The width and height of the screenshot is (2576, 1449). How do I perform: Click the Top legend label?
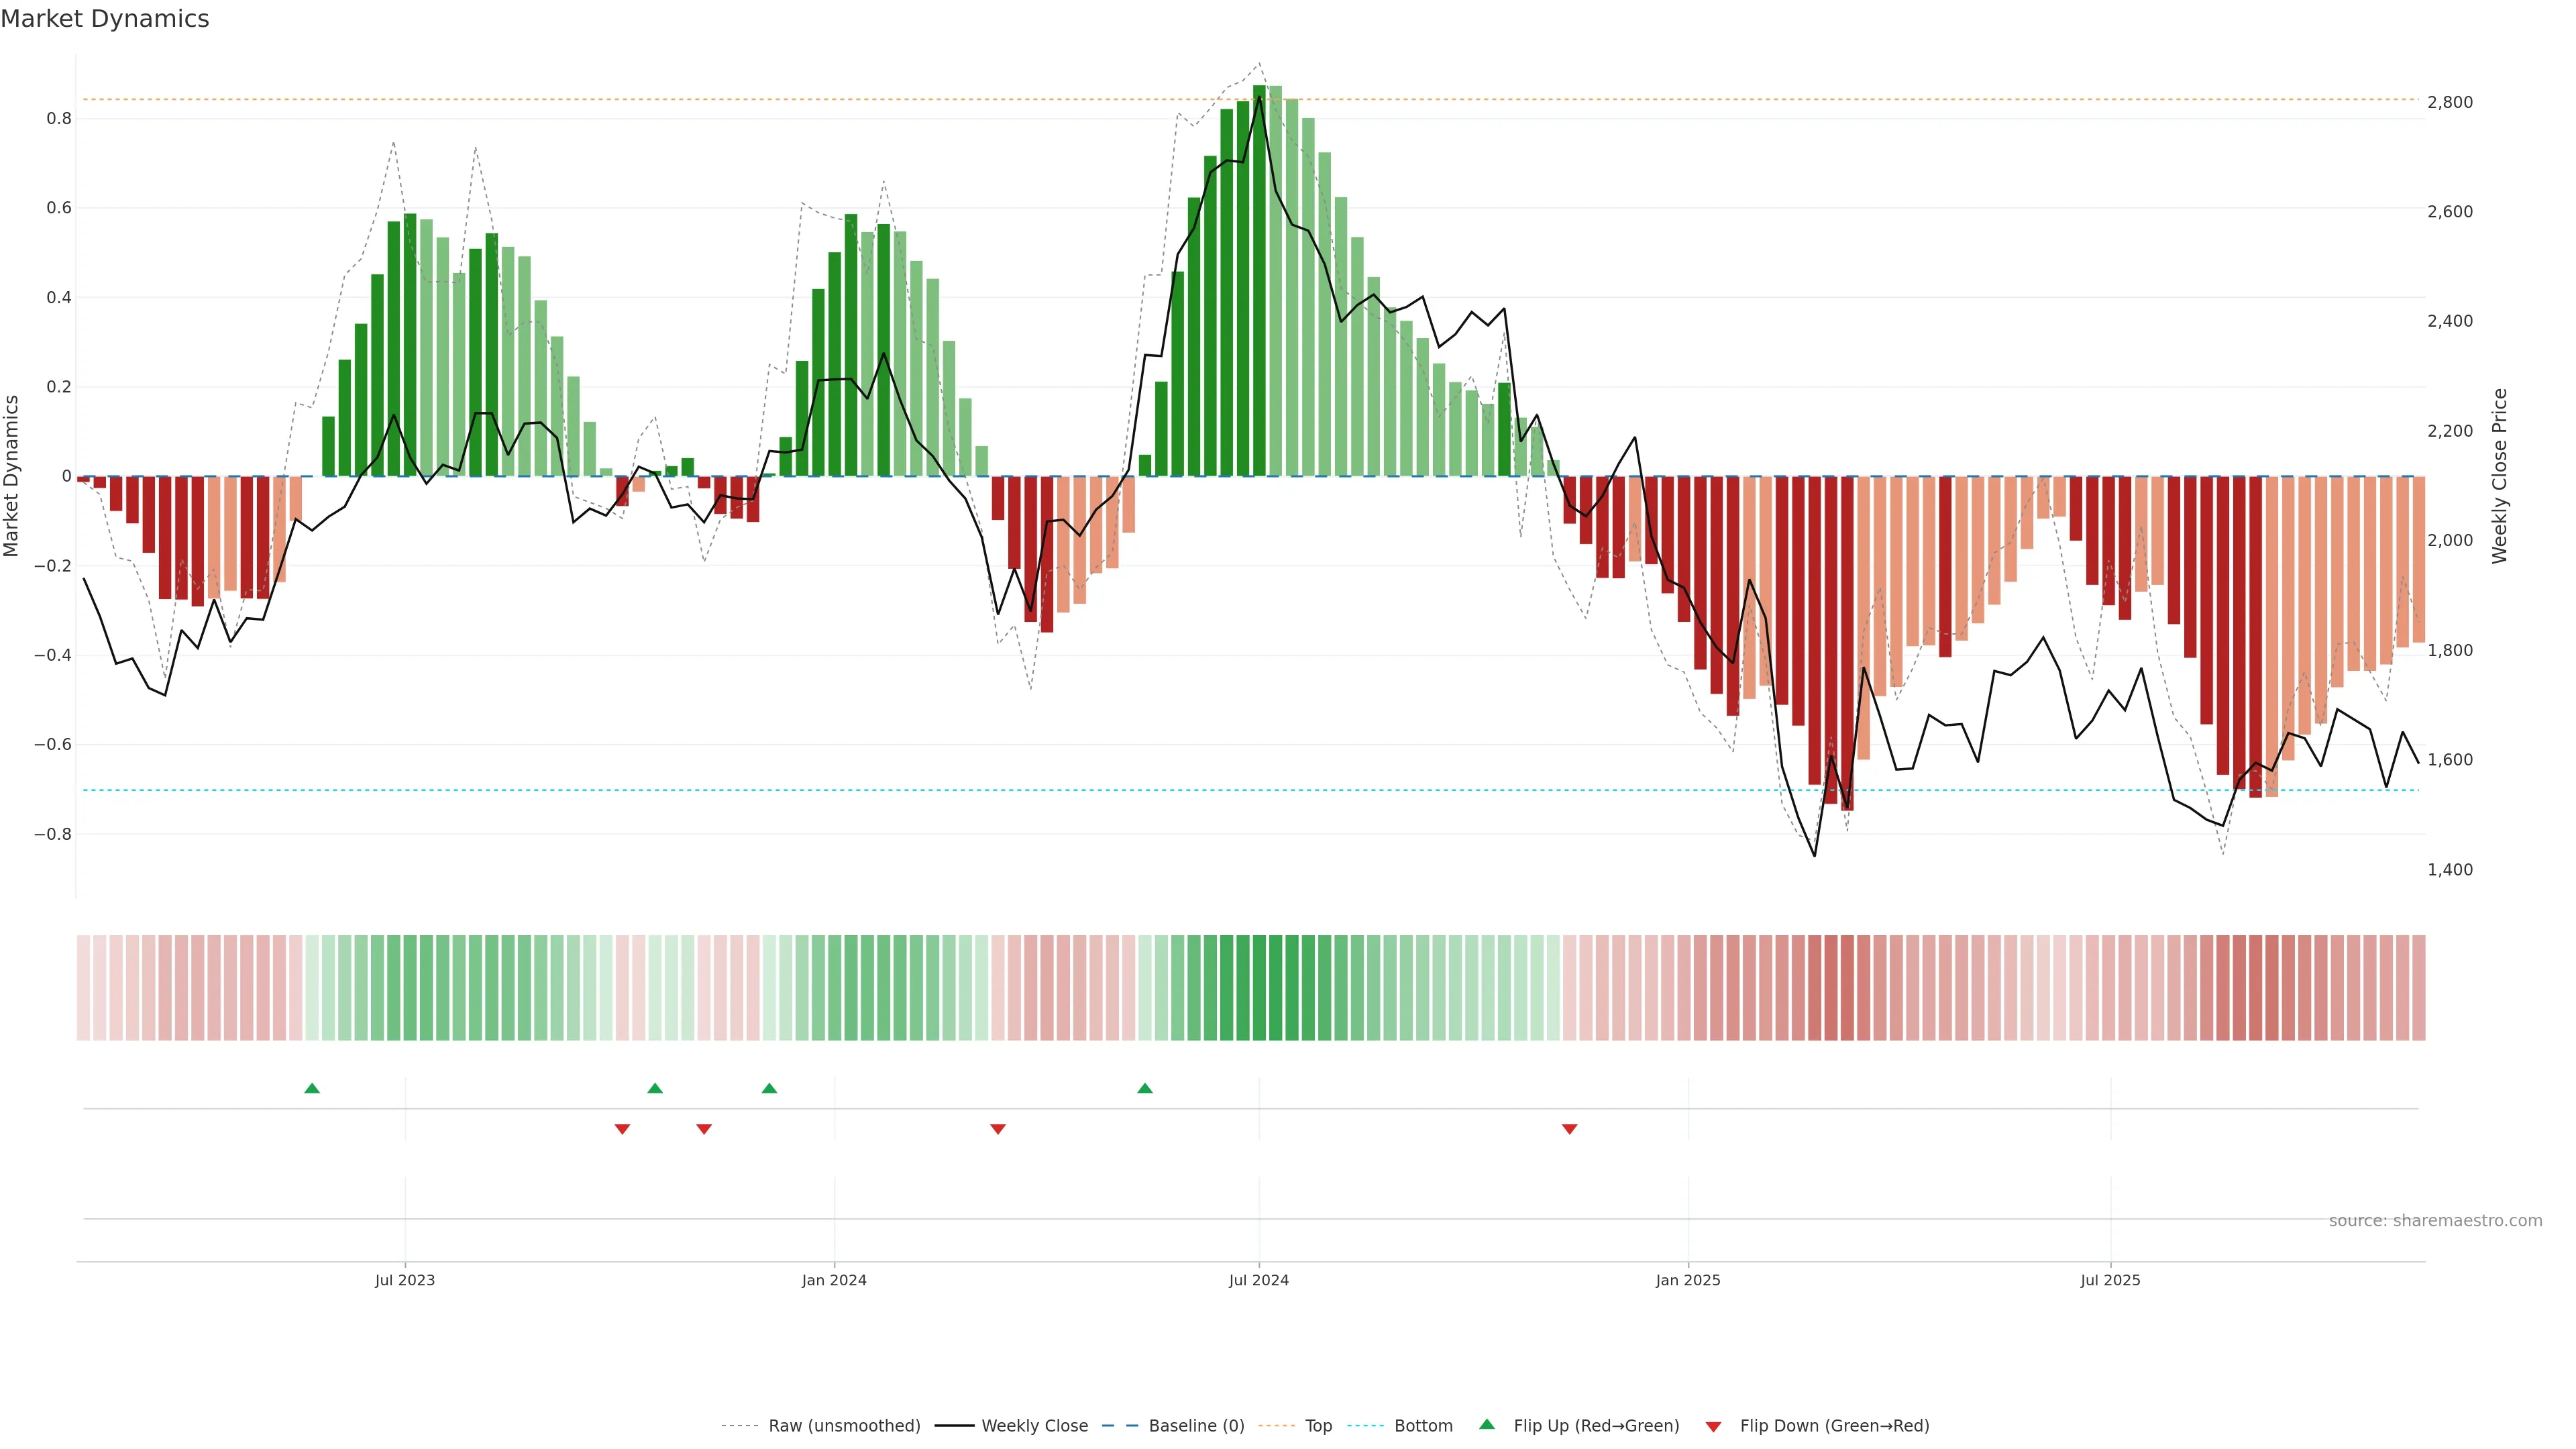point(1318,1426)
